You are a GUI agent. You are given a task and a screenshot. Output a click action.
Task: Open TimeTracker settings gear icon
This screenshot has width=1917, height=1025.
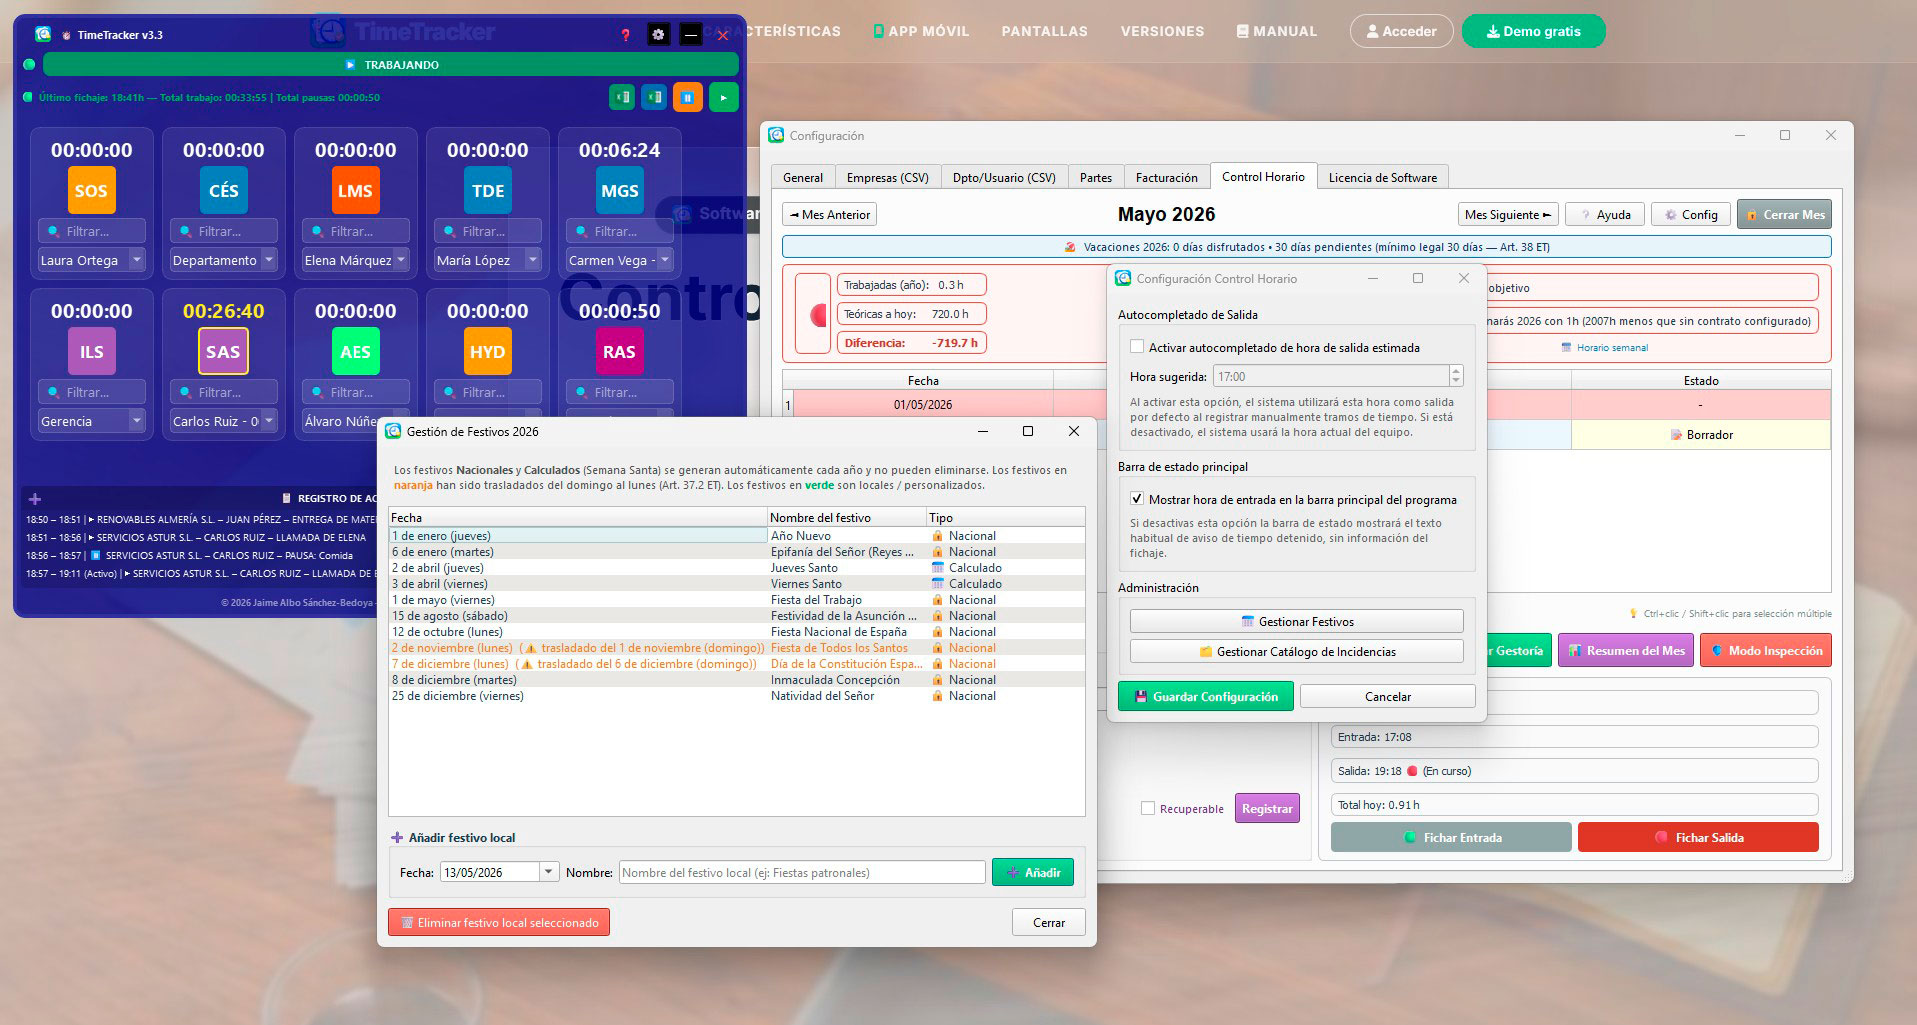click(658, 35)
